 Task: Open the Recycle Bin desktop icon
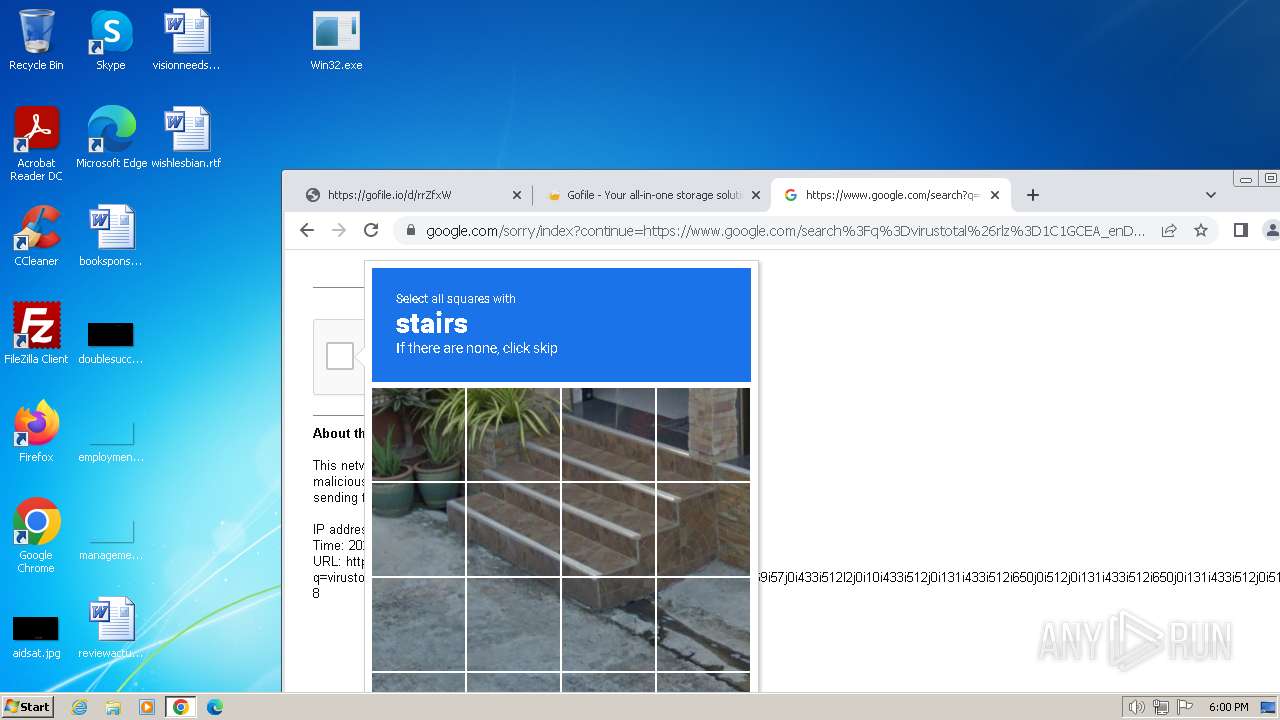tap(36, 40)
